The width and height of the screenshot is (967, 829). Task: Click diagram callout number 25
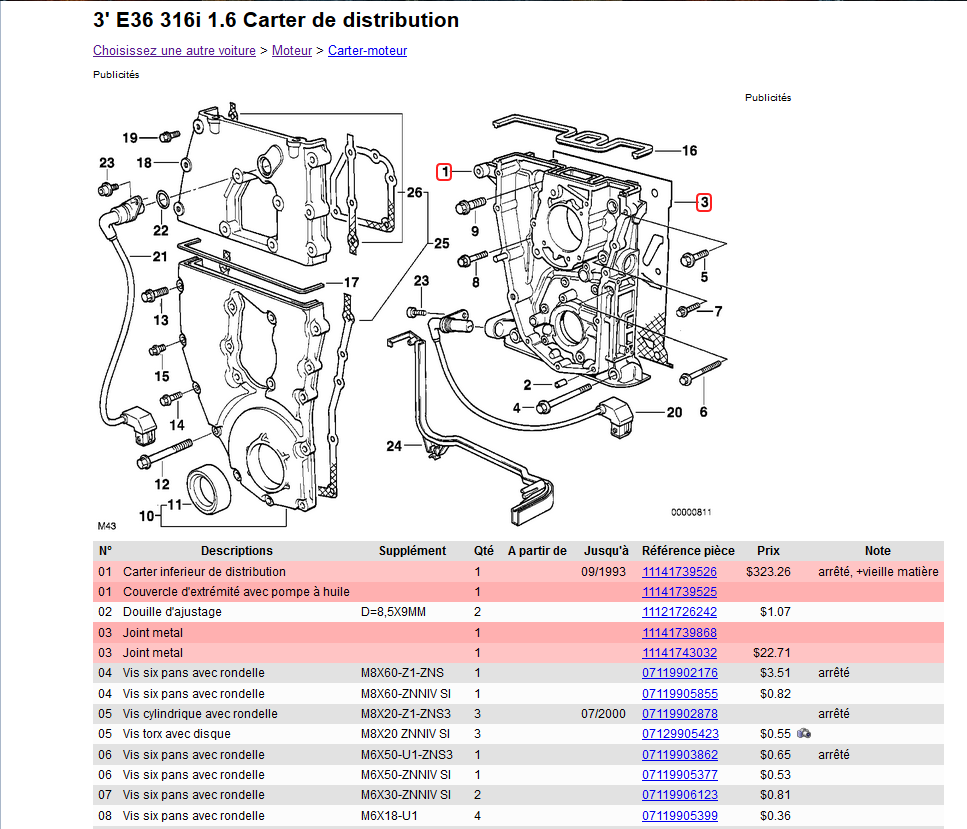[x=442, y=243]
